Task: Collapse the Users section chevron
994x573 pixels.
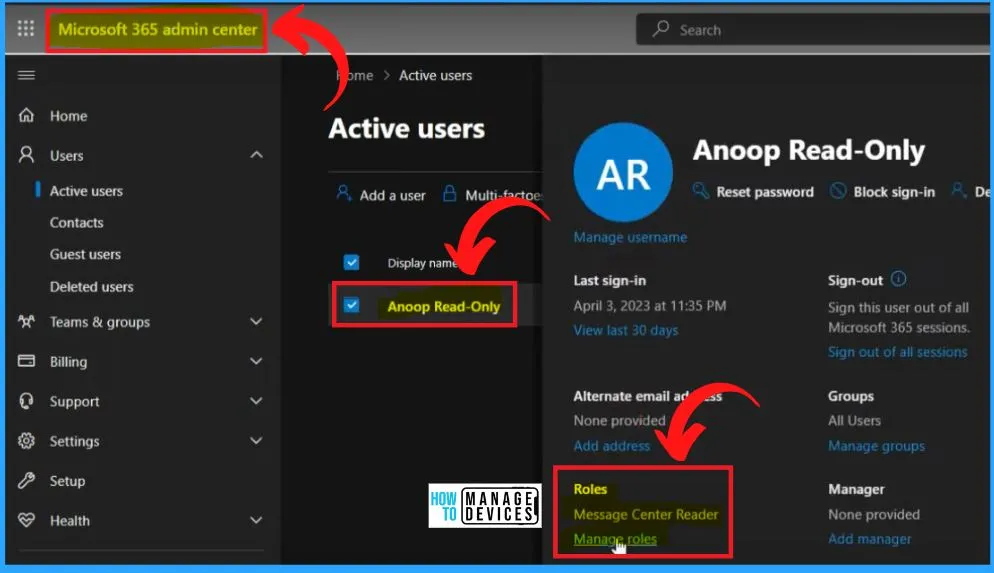Action: (x=256, y=155)
